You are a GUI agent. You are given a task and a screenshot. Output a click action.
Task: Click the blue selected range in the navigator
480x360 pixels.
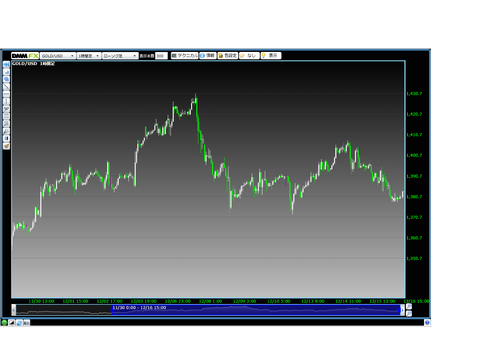click(256, 310)
